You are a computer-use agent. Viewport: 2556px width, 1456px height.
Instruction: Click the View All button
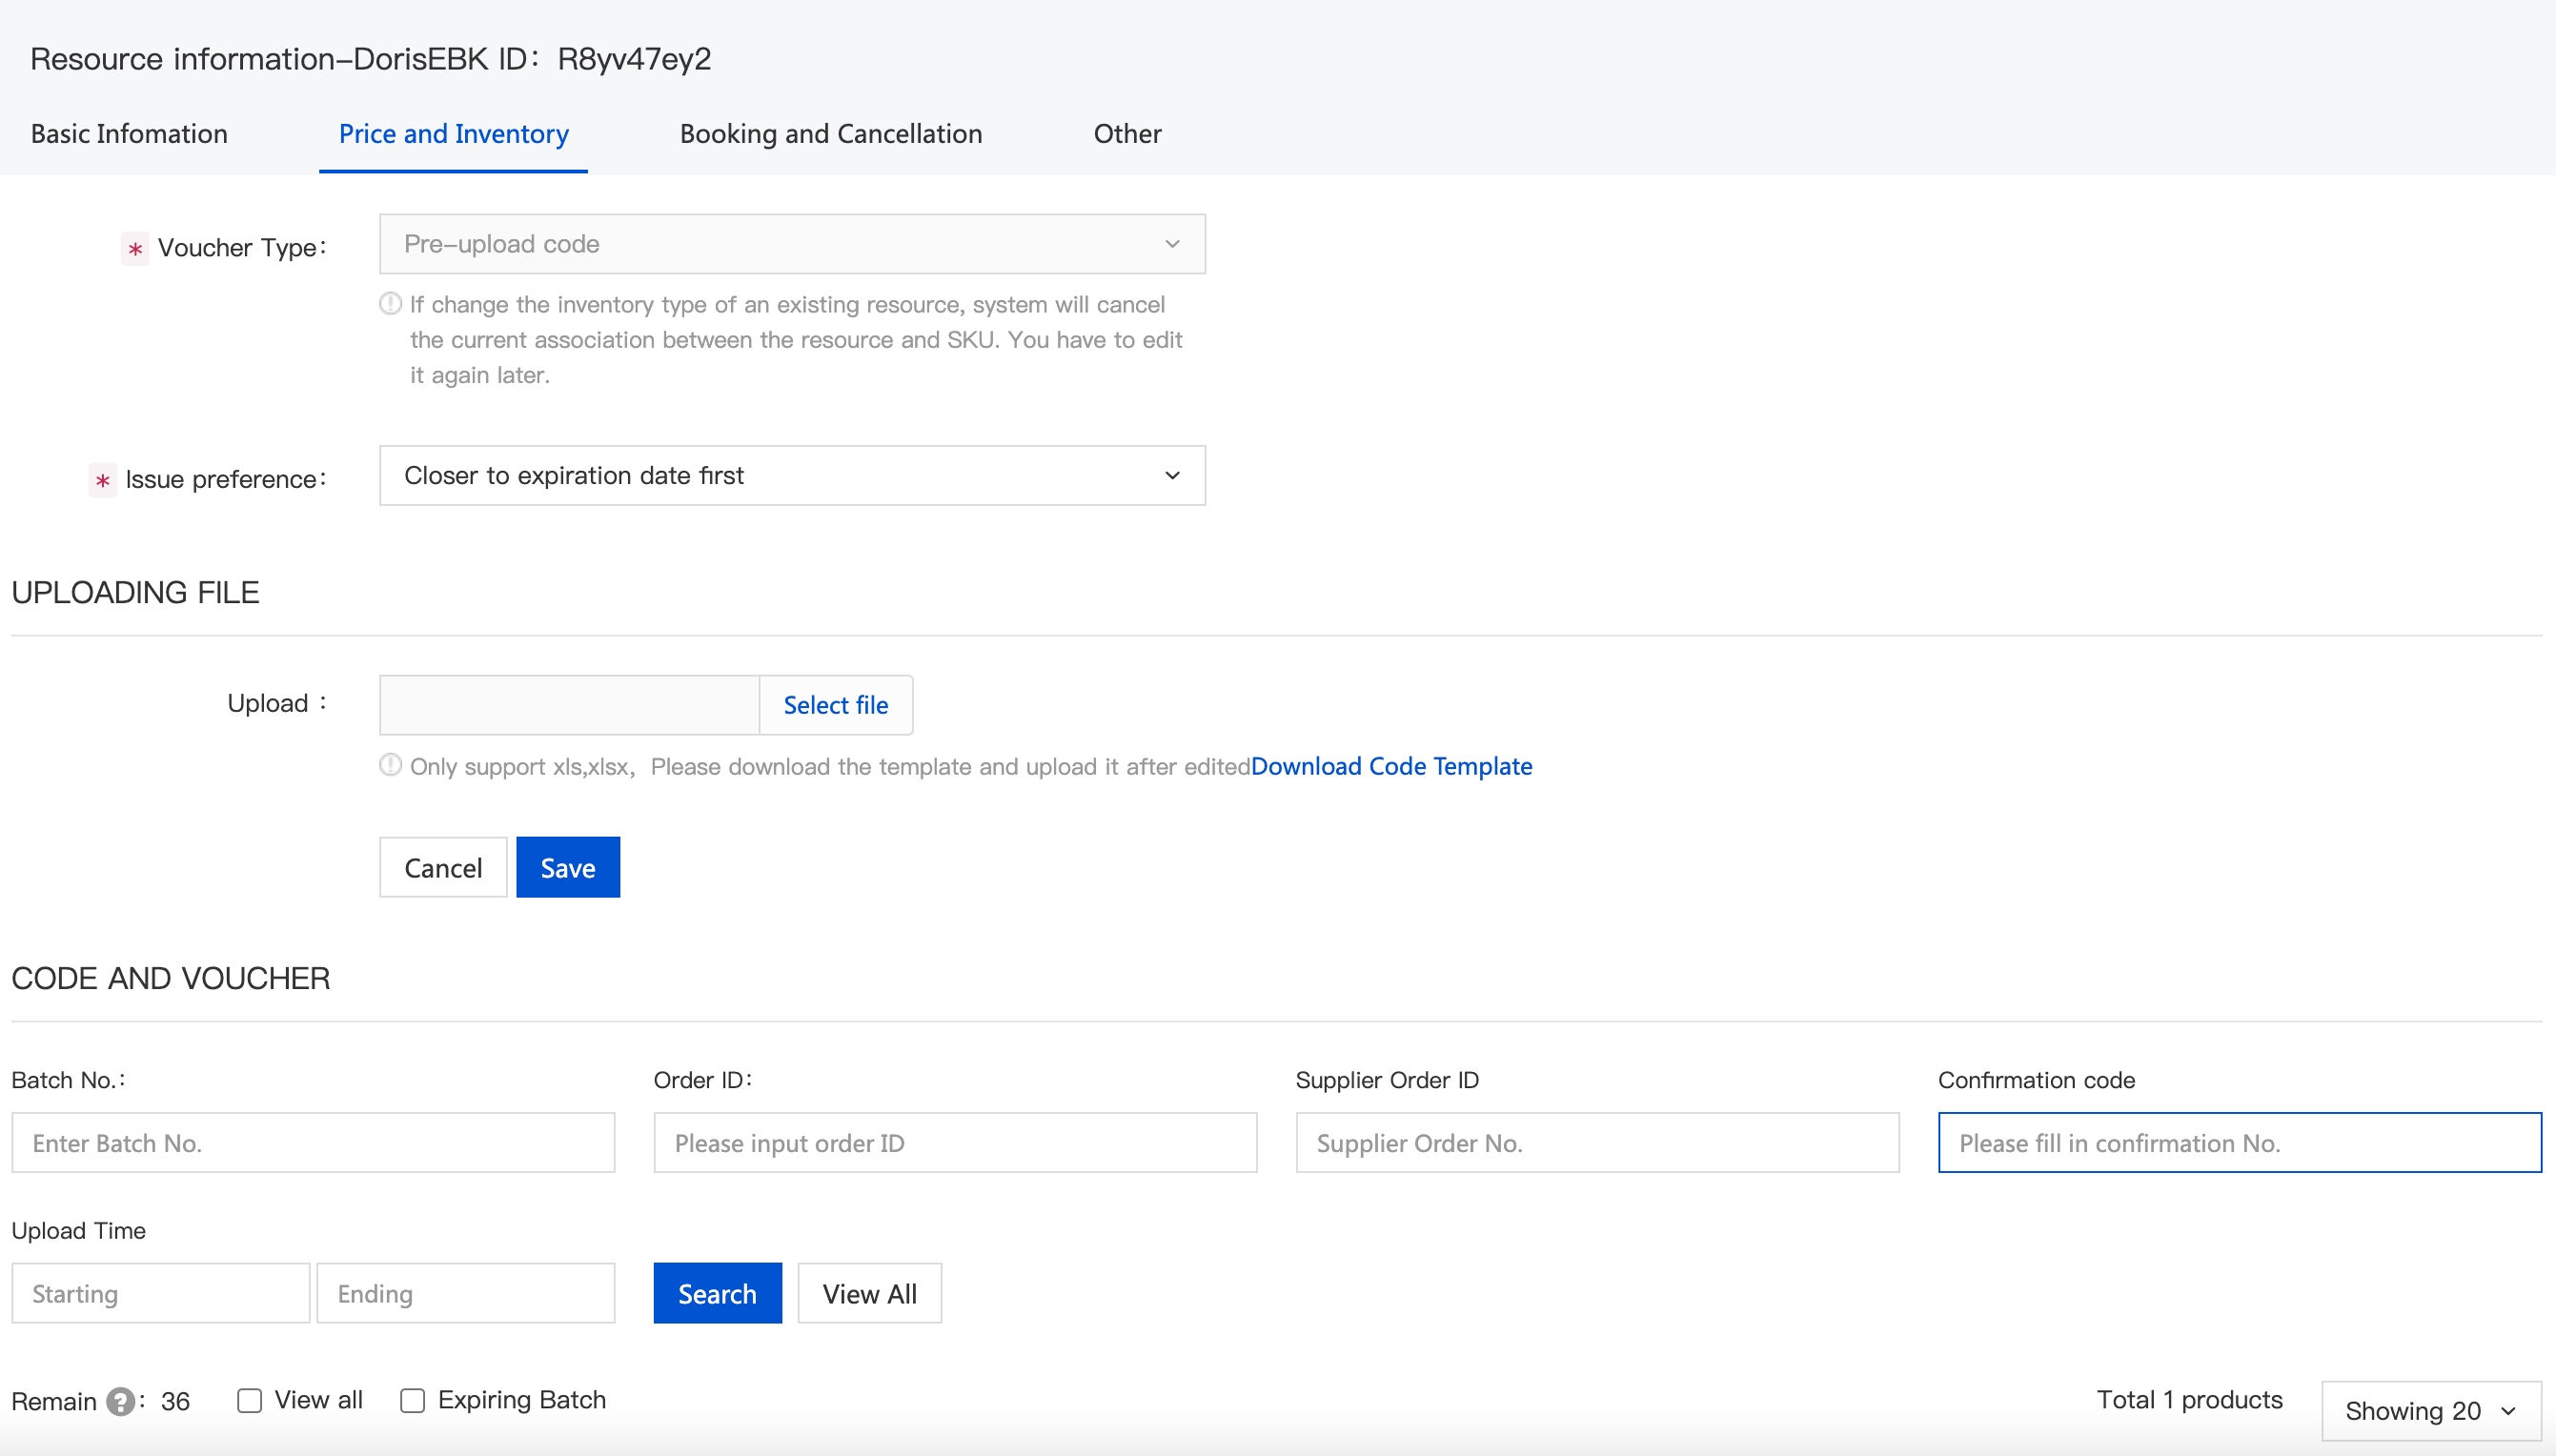(x=869, y=1293)
